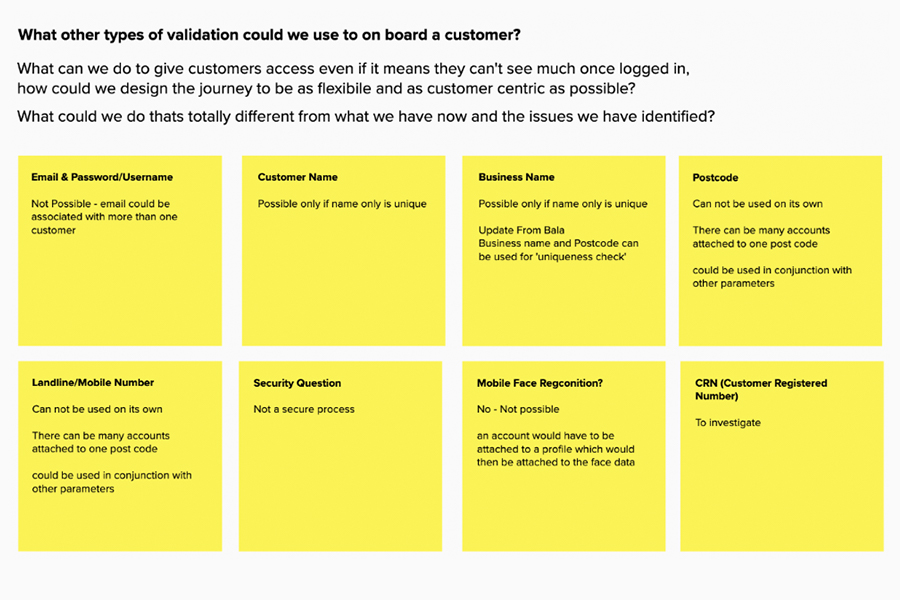Image resolution: width=900 pixels, height=600 pixels.
Task: Select the Business Name sticky note heading
Action: [516, 177]
